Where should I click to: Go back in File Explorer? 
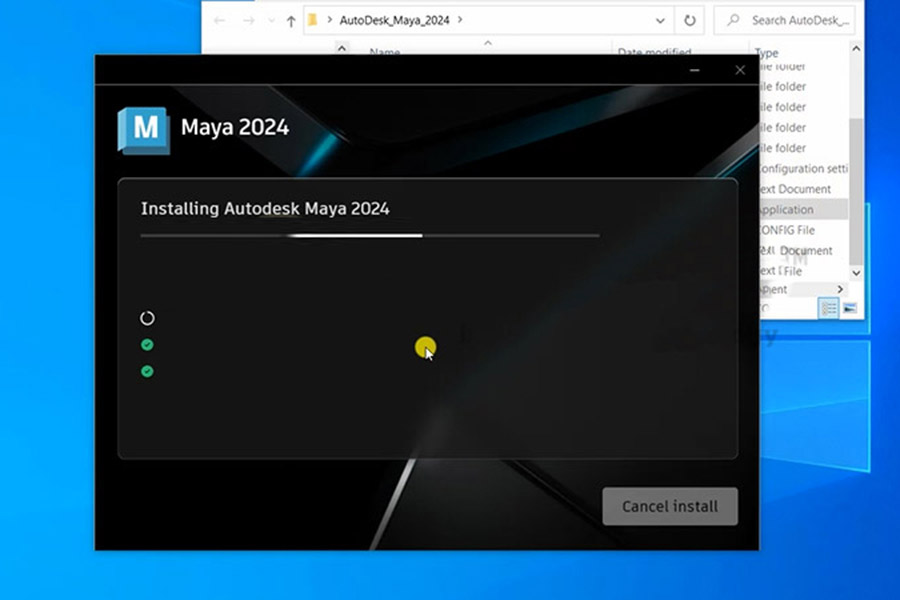(x=219, y=21)
